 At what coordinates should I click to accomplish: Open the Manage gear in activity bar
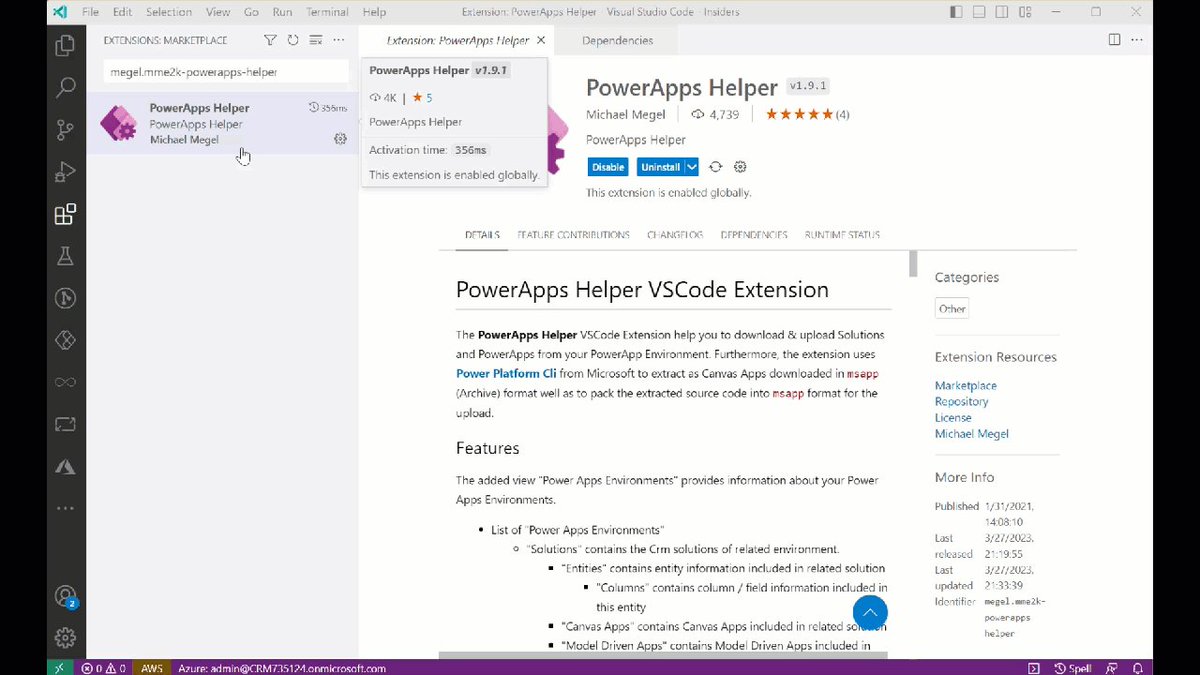click(65, 637)
